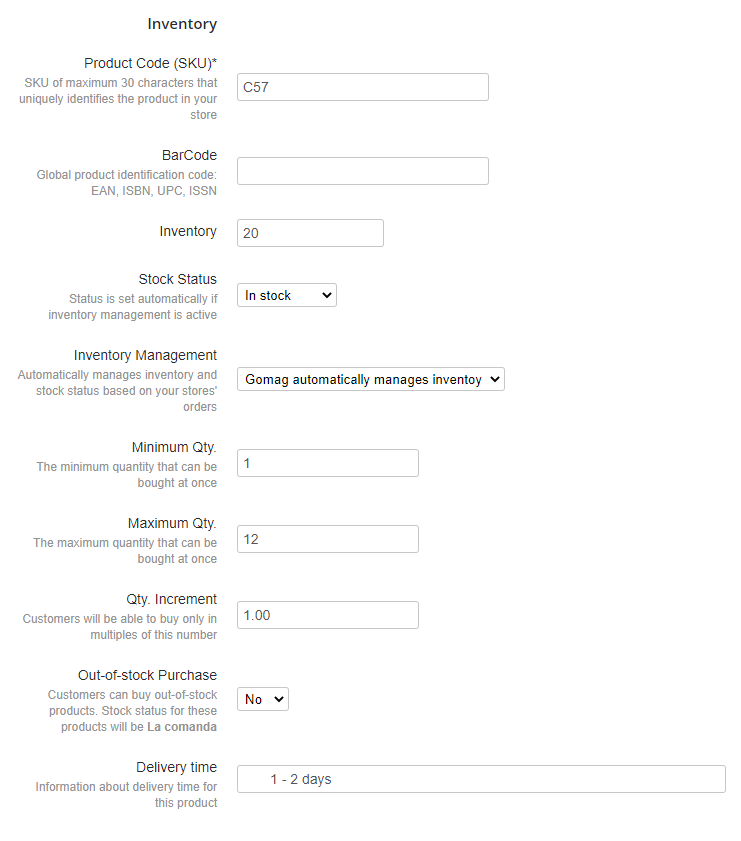Focus the empty BarCode text box
Viewport: 741px width, 841px height.
[x=362, y=171]
